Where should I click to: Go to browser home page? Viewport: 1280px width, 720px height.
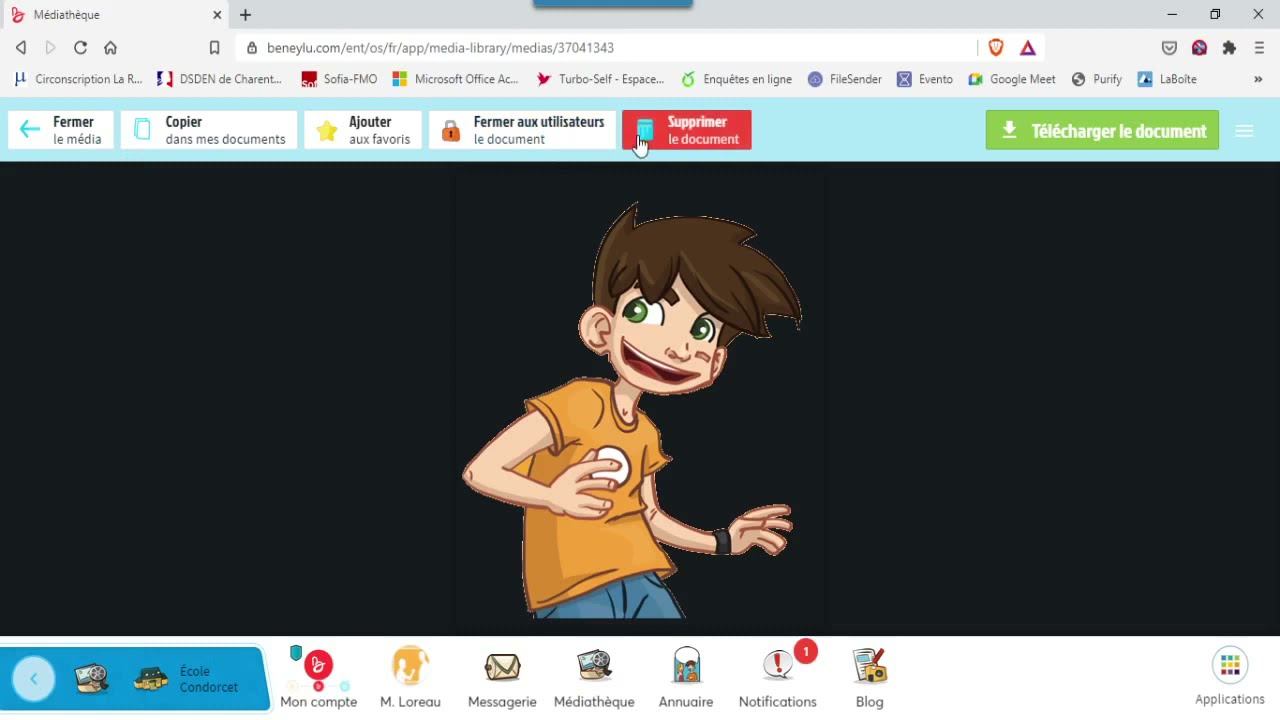point(110,47)
